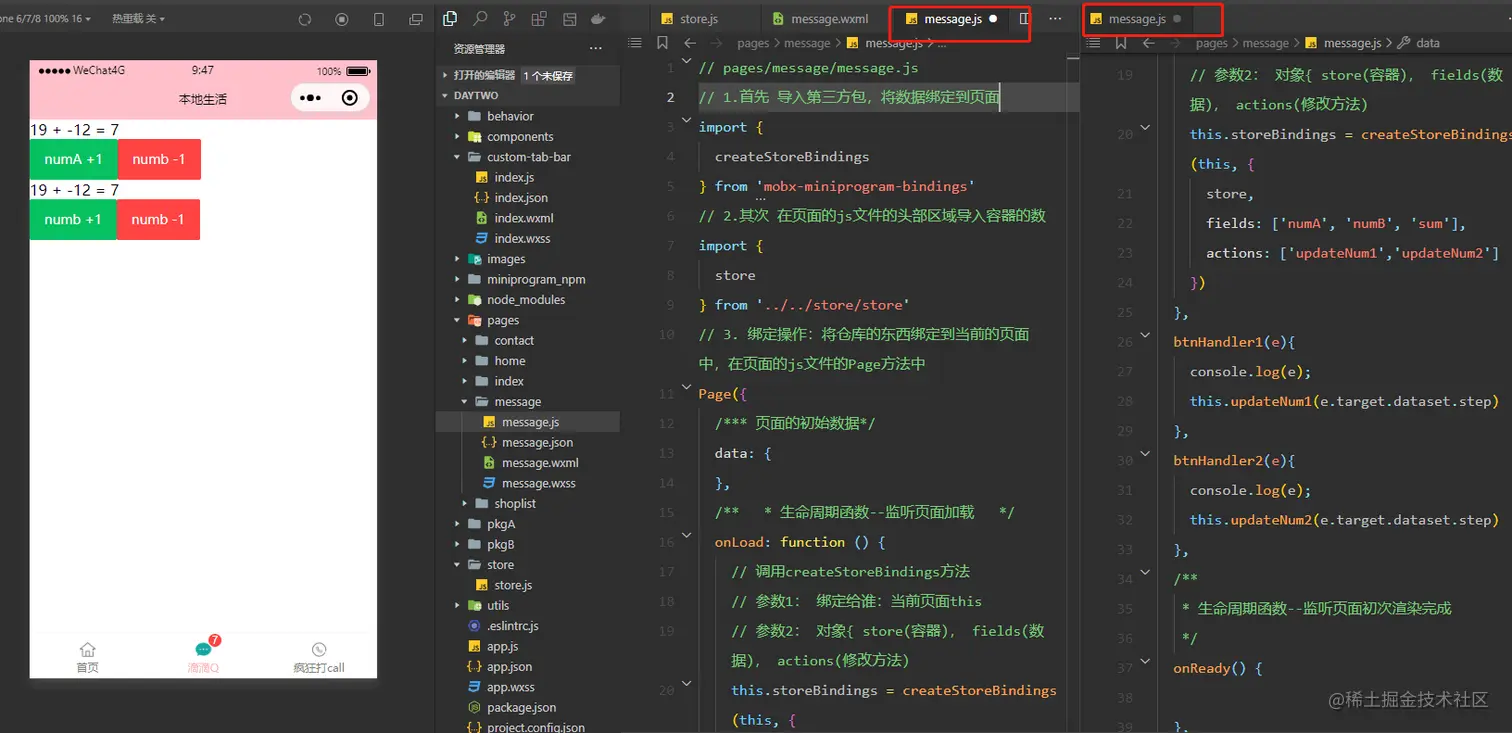Open app.json in file tree
This screenshot has height=733, width=1512.
pyautogui.click(x=509, y=666)
